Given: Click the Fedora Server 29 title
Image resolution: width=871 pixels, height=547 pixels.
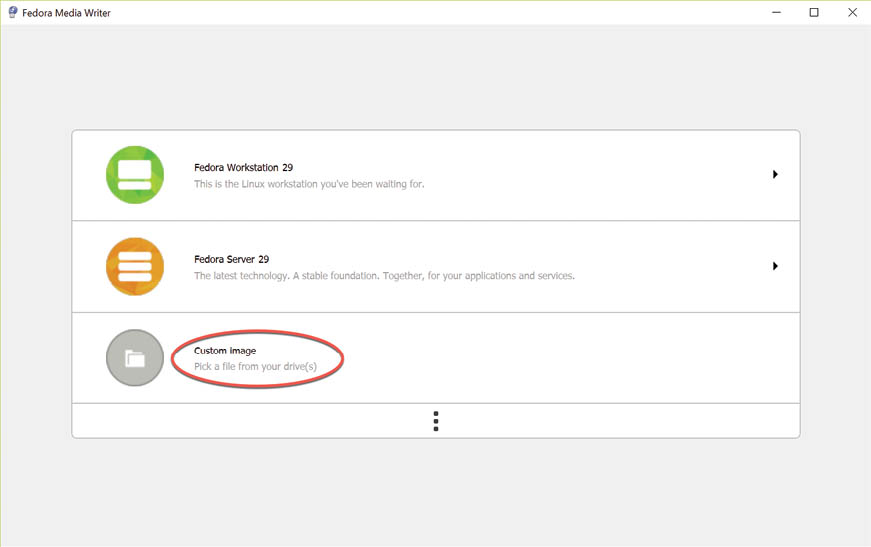Looking at the screenshot, I should tap(232, 259).
